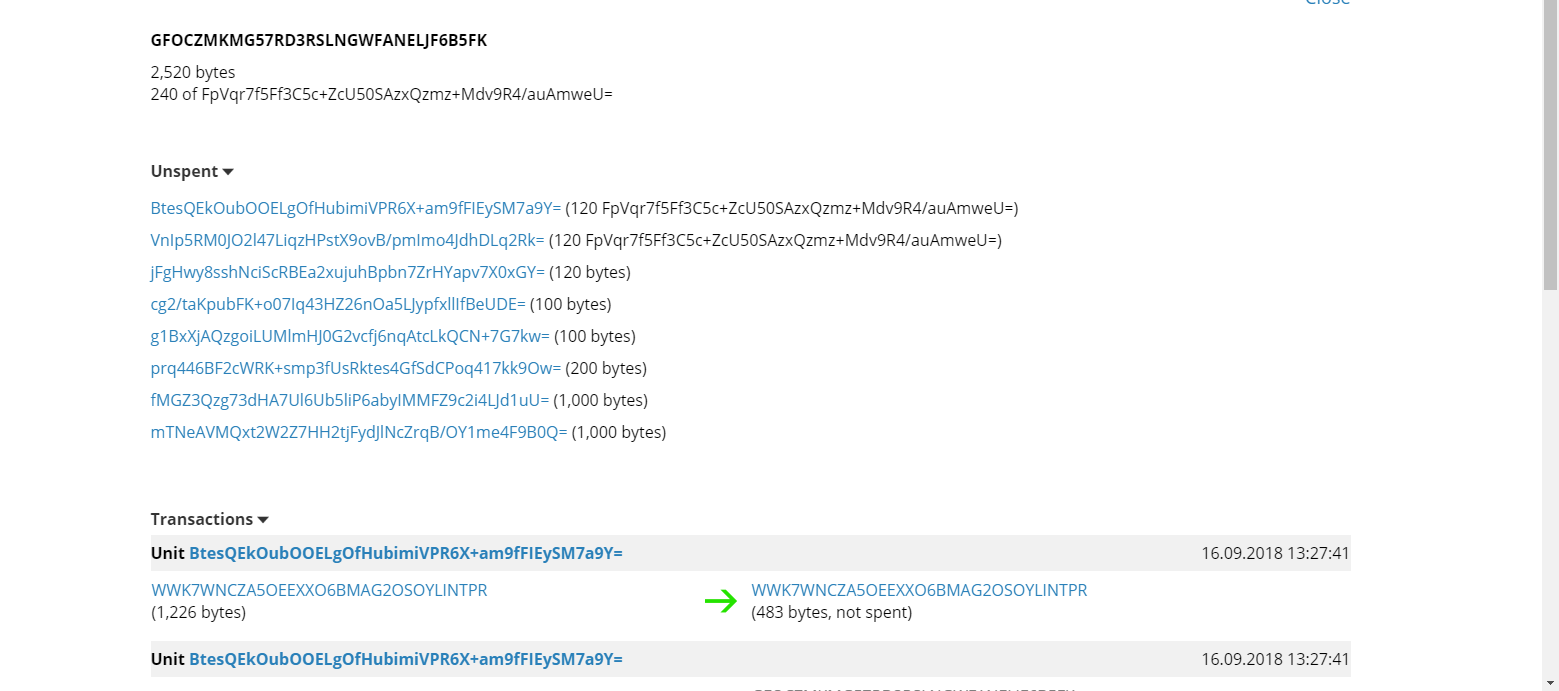Open unit mTNeAVMQxt2W2Z7HH2tjFydJlNcZrqB/OY1me4F9B0Q=
The height and width of the screenshot is (691, 1559).
[359, 432]
